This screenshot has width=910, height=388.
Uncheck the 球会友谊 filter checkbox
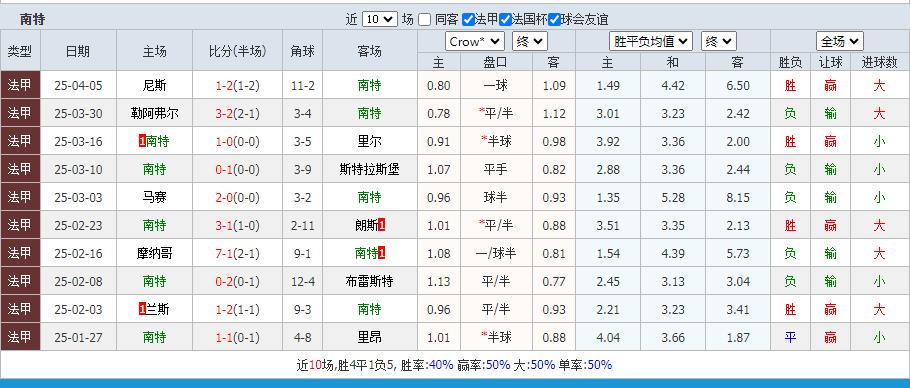554,20
